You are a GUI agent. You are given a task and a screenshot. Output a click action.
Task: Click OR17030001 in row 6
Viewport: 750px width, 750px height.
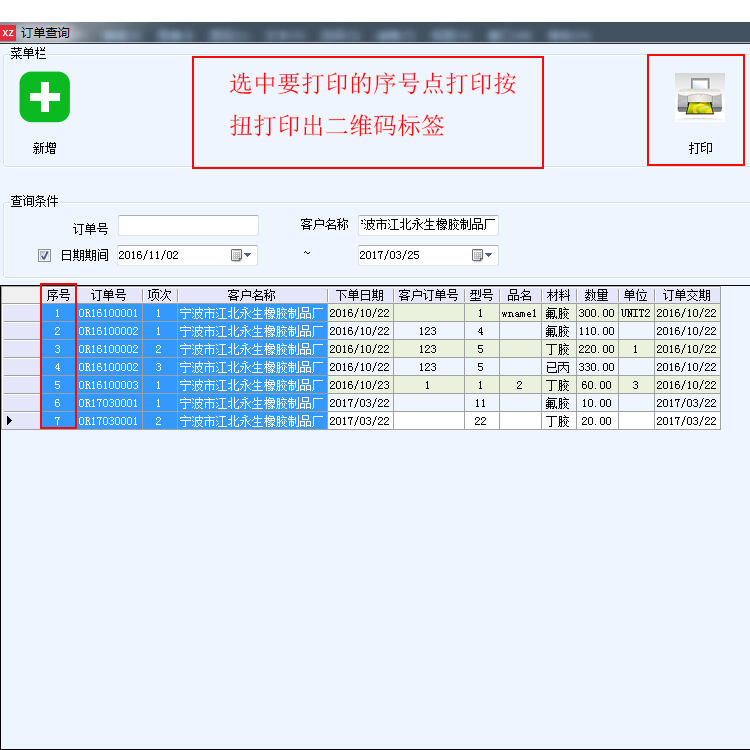(109, 403)
